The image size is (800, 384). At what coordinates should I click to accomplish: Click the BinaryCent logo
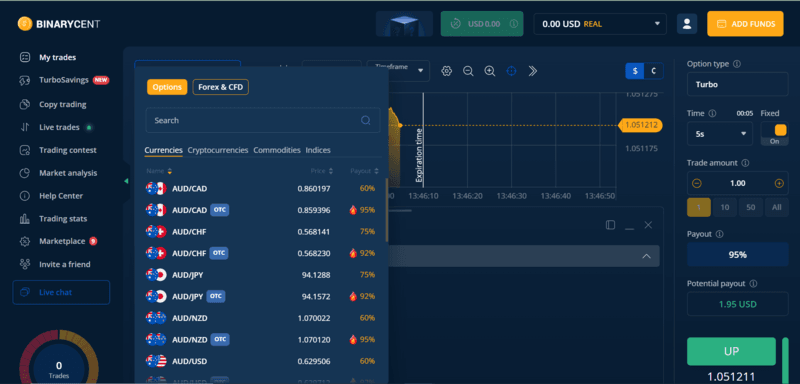(x=59, y=23)
